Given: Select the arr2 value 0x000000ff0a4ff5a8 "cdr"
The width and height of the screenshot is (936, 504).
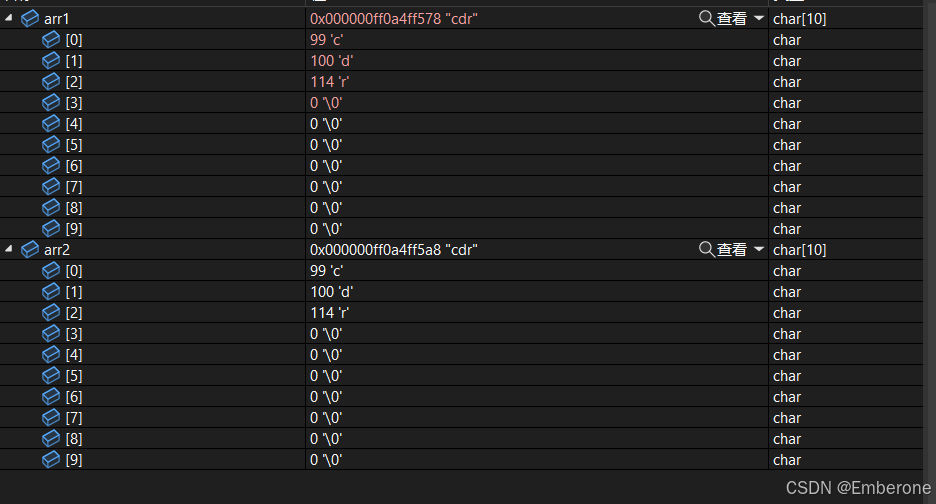Looking at the screenshot, I should coord(393,250).
